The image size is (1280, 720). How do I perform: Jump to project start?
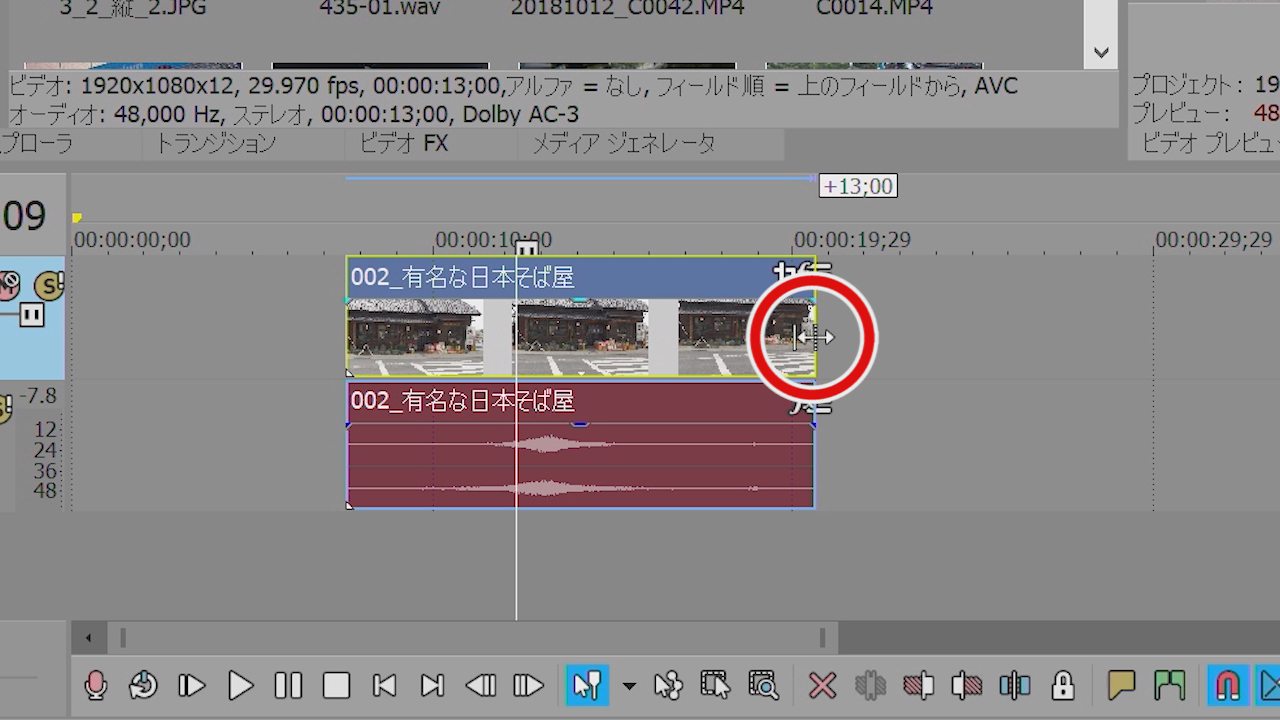384,685
